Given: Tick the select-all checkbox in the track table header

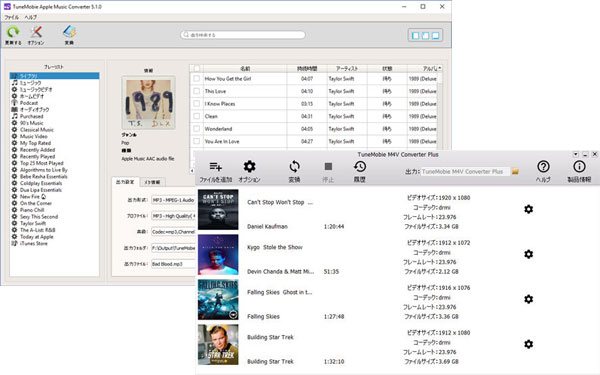Looking at the screenshot, I should (197, 68).
